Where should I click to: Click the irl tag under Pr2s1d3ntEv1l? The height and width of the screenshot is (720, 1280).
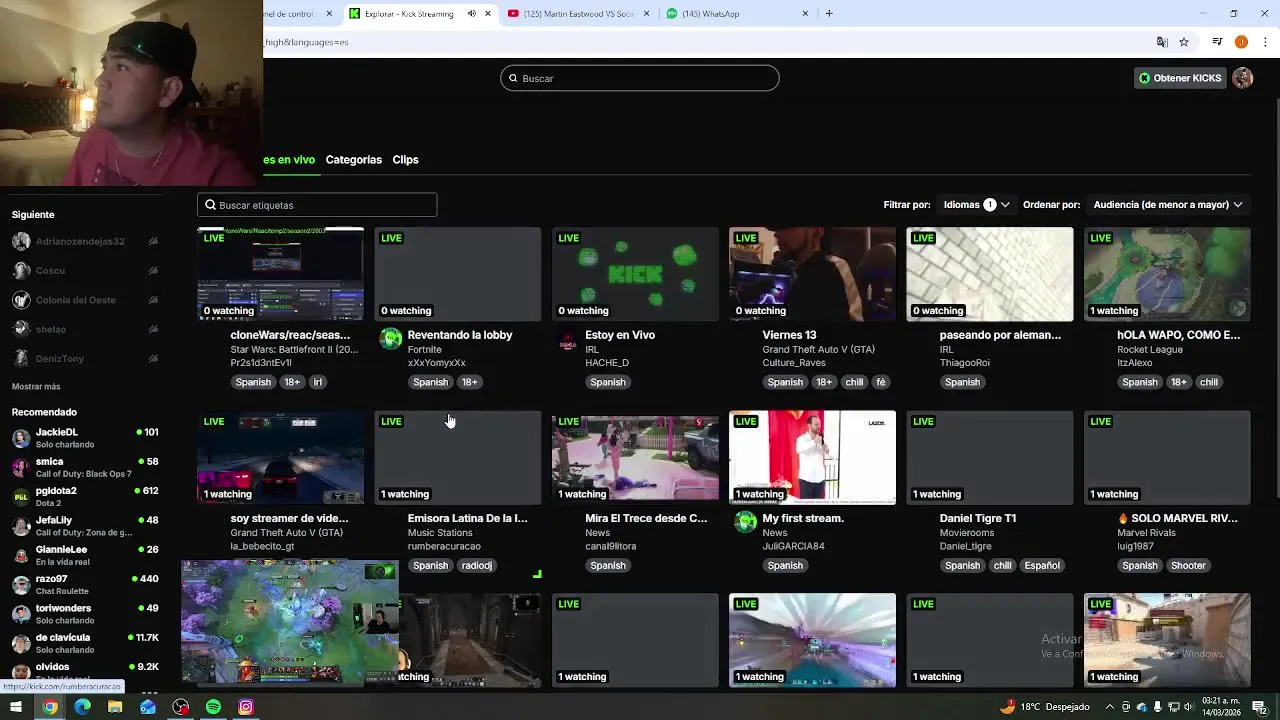pos(318,382)
